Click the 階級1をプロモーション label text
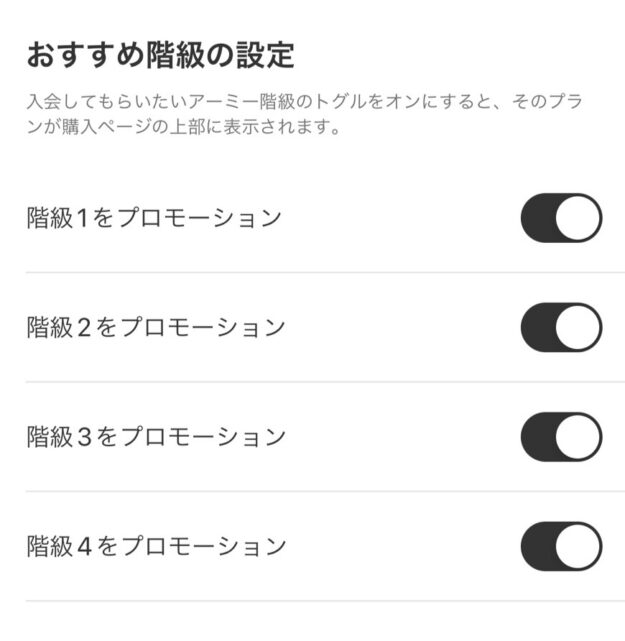 [154, 218]
